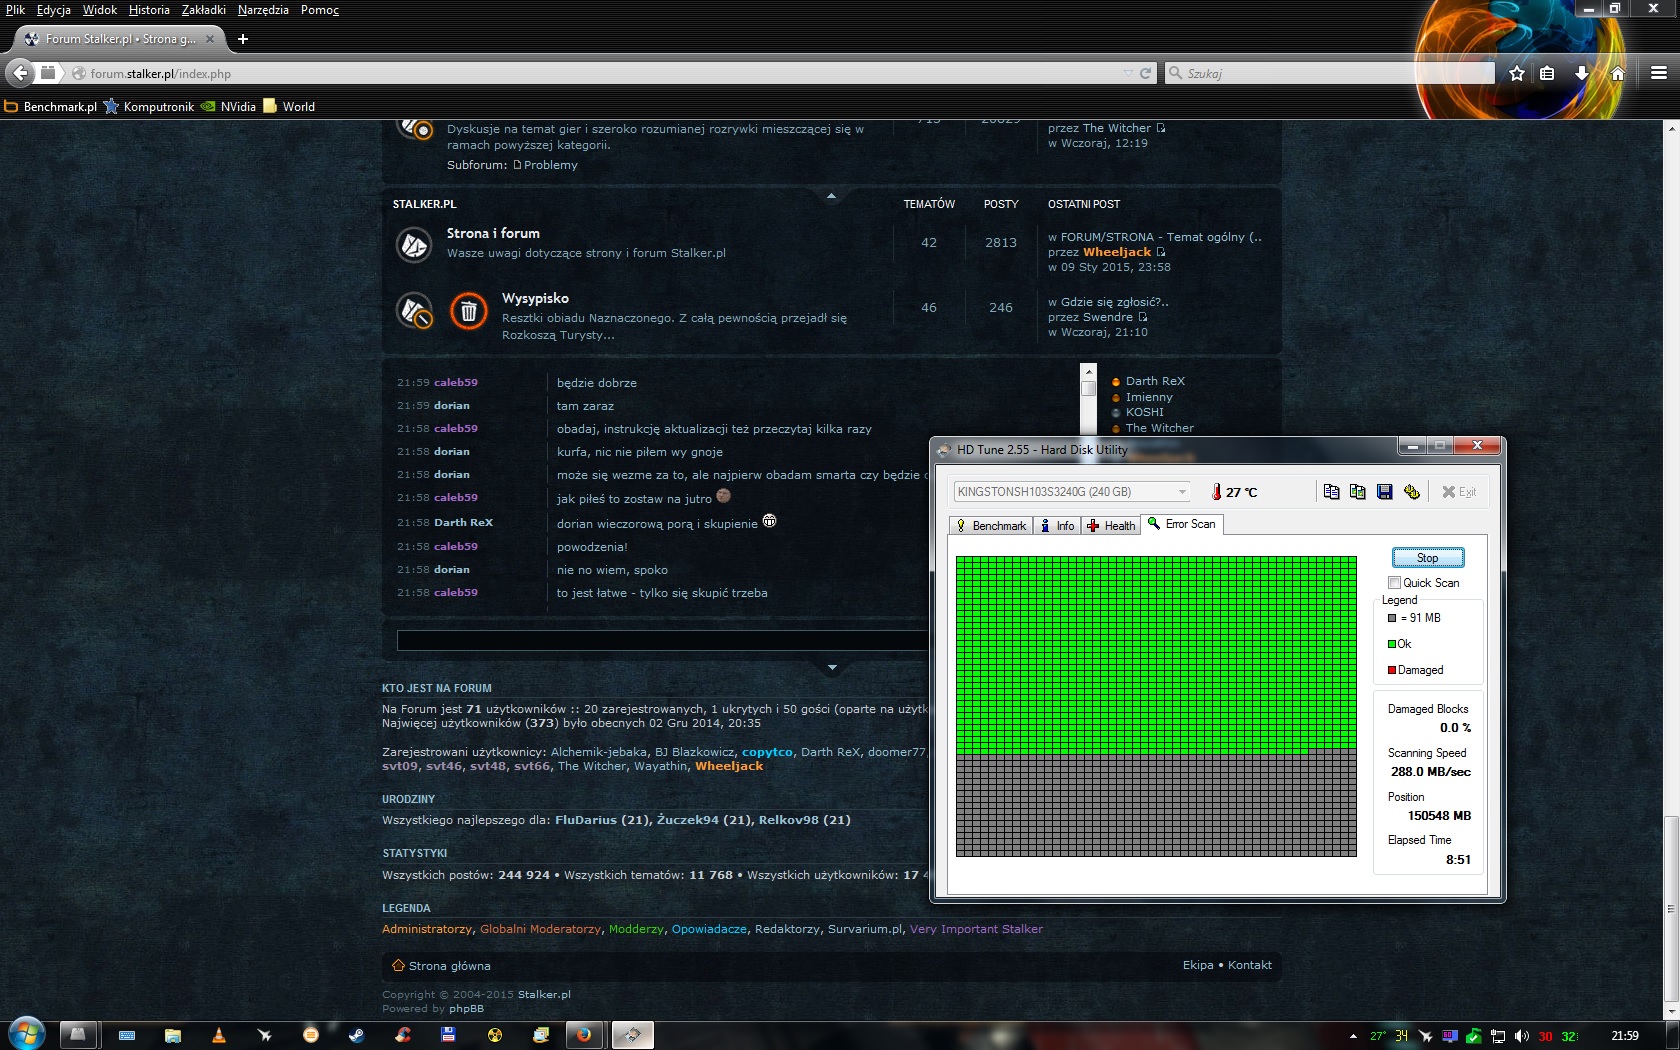Open the Strona i forum link

(493, 233)
